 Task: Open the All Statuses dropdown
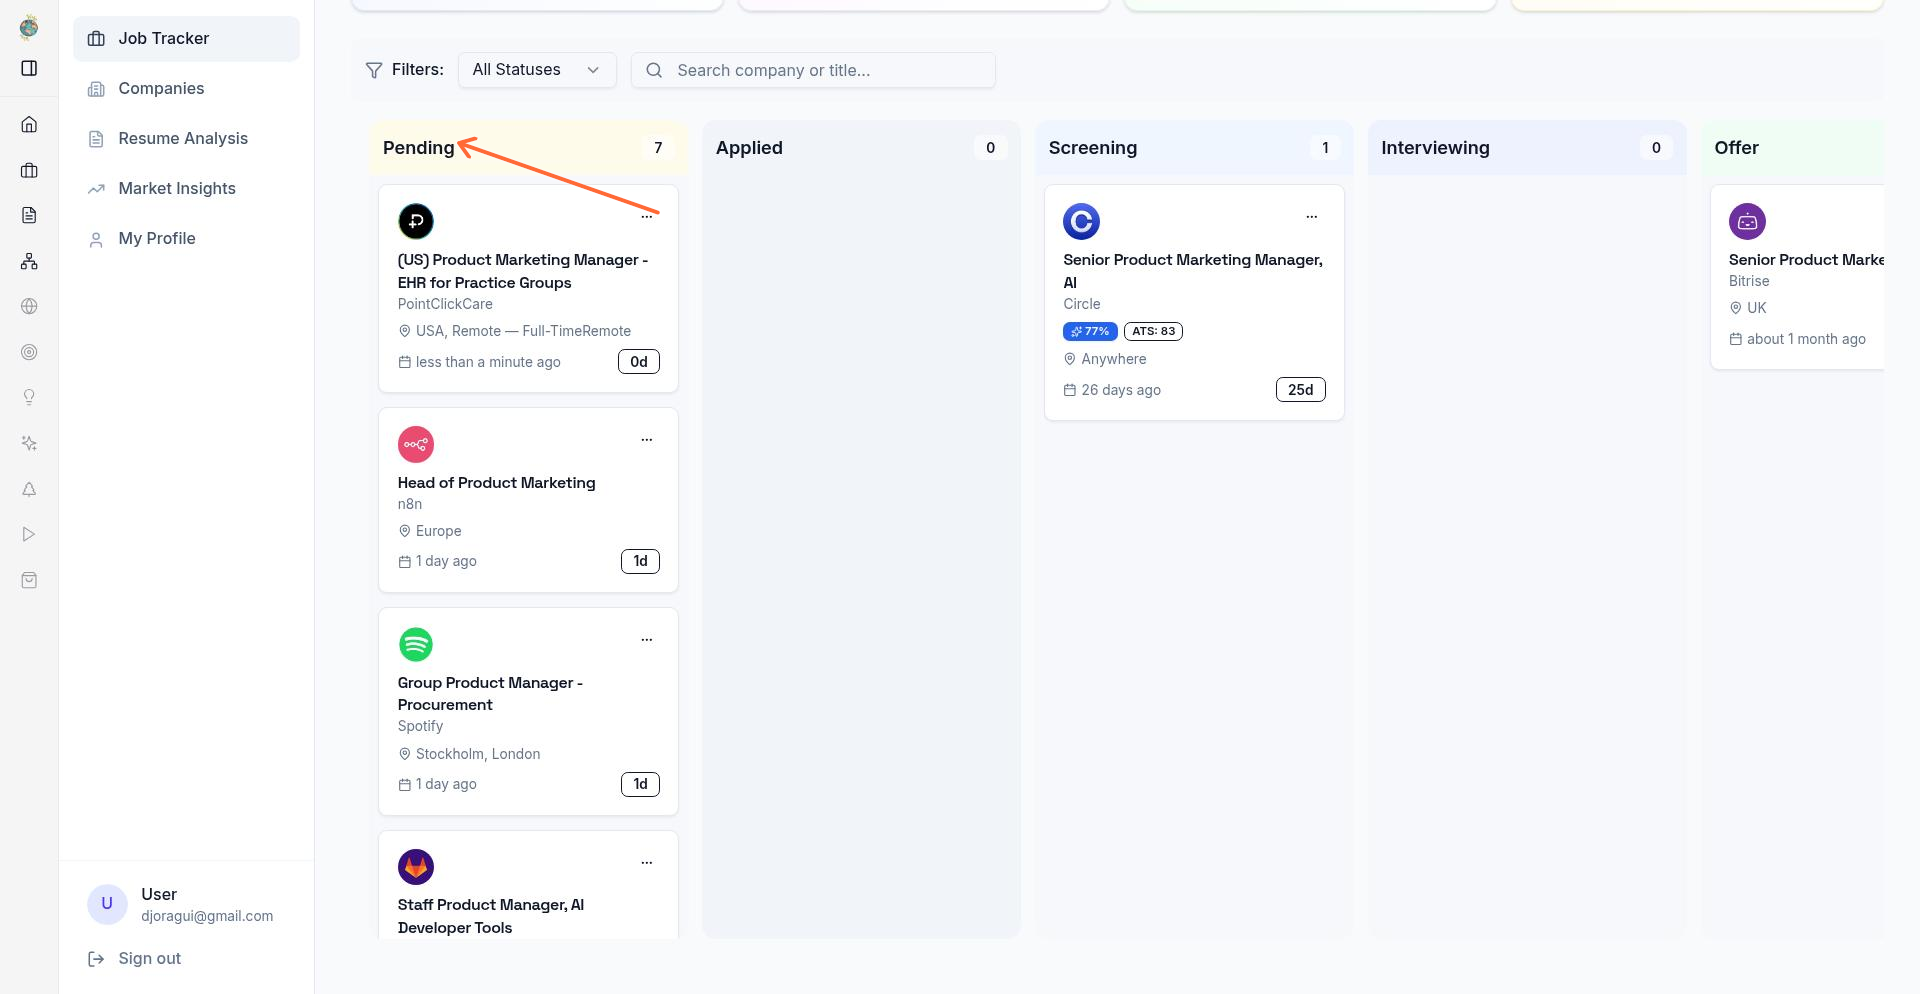click(536, 70)
